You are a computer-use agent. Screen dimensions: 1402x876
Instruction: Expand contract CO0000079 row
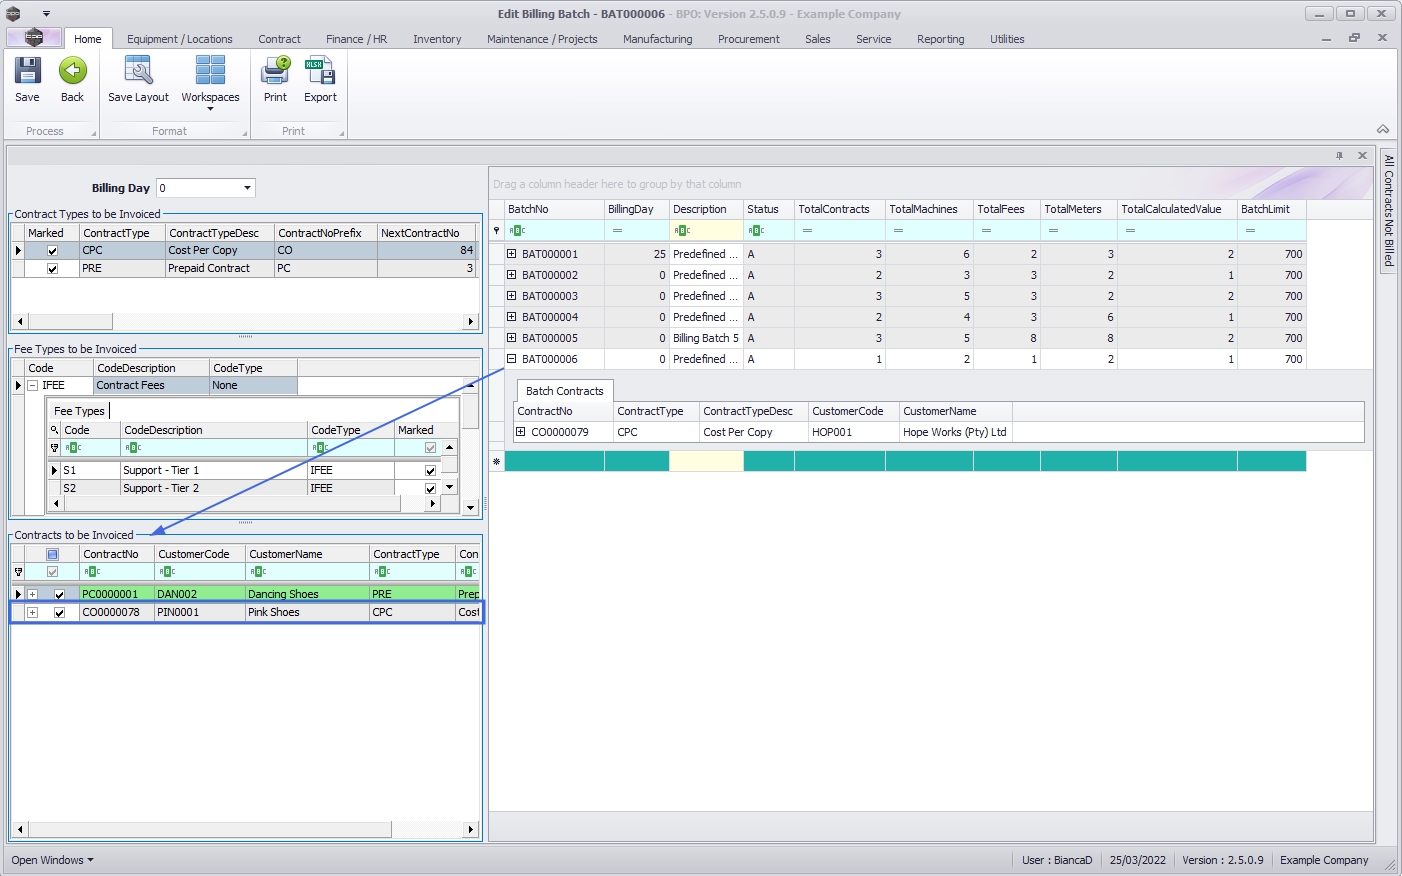click(521, 432)
